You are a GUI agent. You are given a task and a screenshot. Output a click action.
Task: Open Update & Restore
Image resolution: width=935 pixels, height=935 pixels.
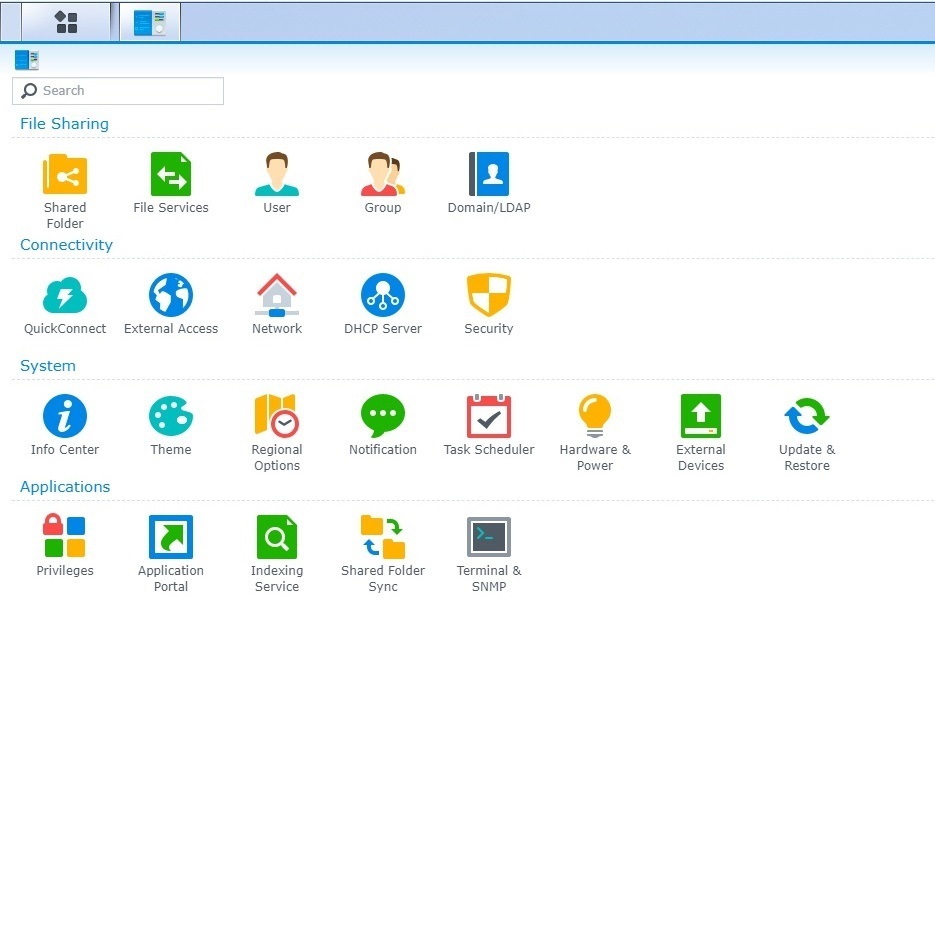pyautogui.click(x=806, y=415)
